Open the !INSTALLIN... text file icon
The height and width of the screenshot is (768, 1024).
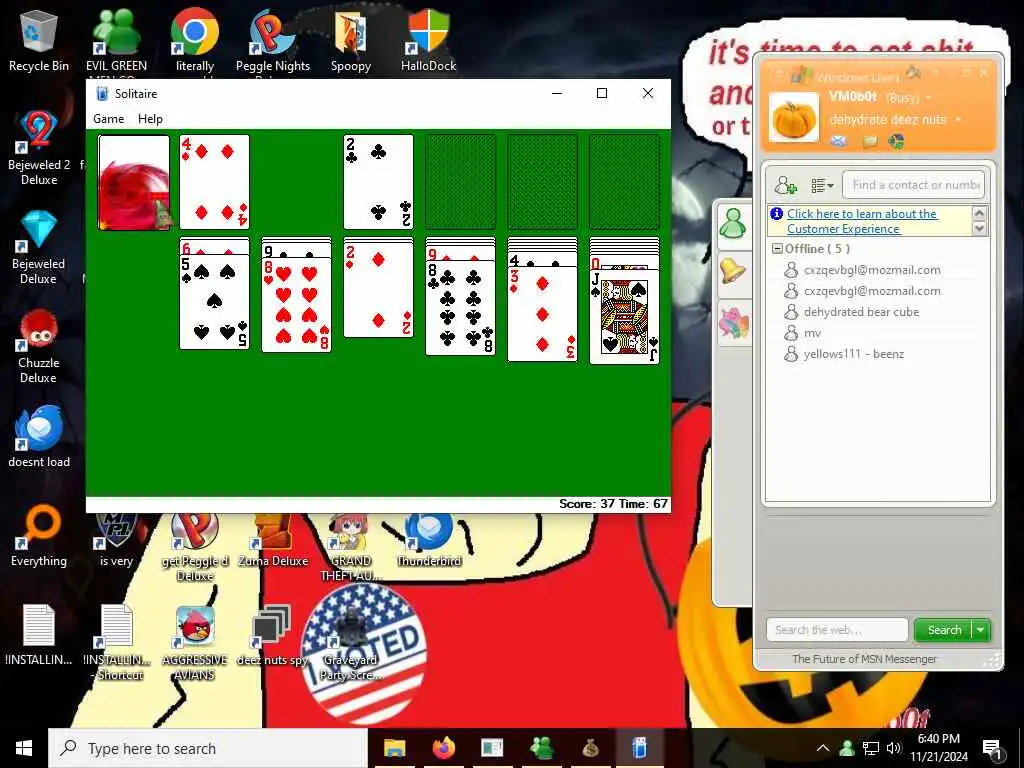pos(39,635)
